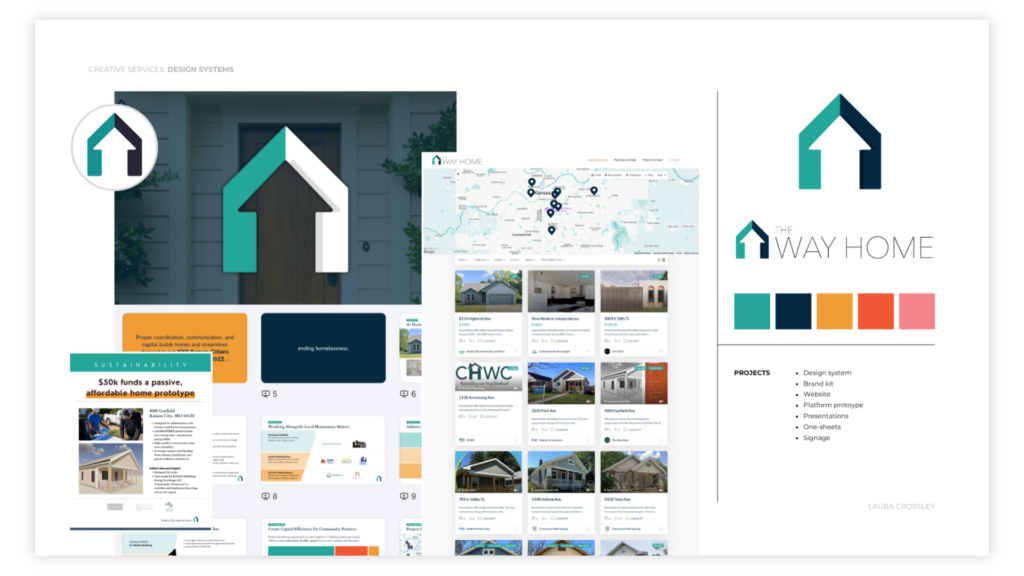Zoom in on the map with plus button
Image resolution: width=1024 pixels, height=576 pixels.
[x=458, y=174]
